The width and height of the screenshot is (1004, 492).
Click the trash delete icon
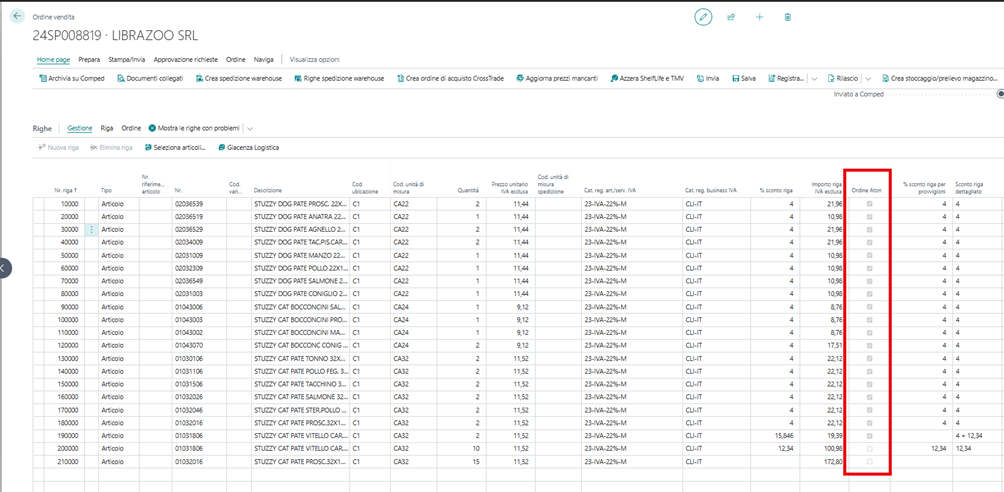788,17
